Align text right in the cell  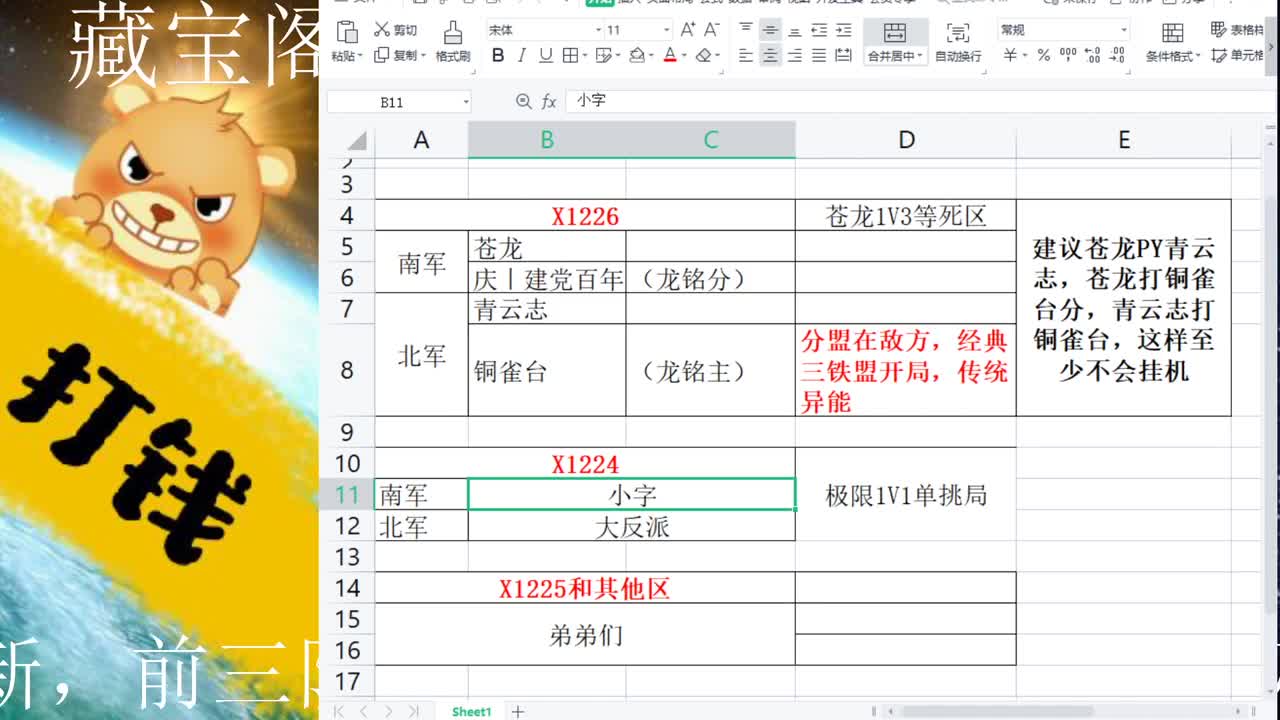(x=795, y=56)
